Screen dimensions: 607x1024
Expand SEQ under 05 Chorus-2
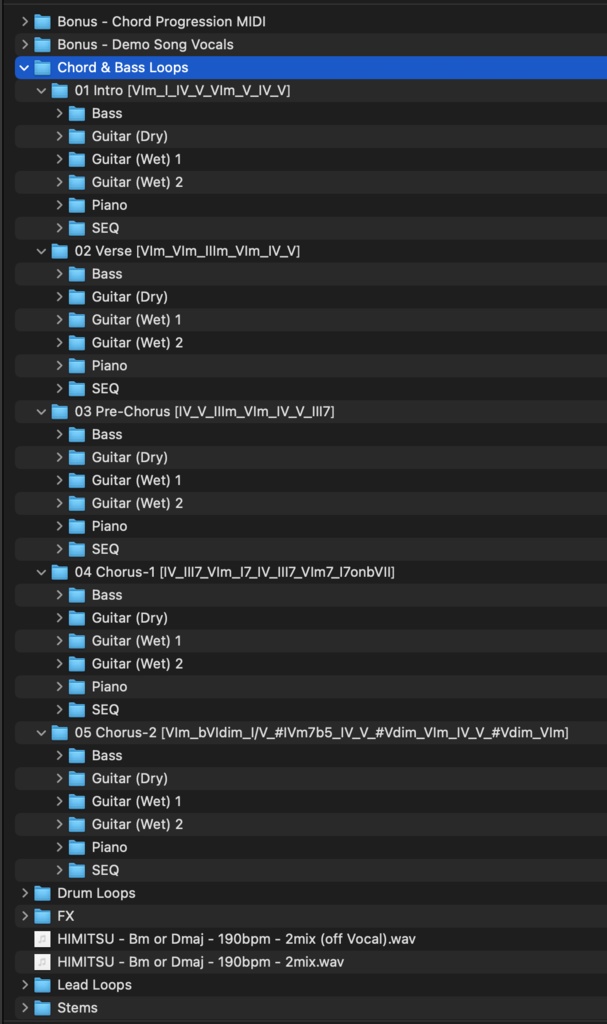coord(59,870)
